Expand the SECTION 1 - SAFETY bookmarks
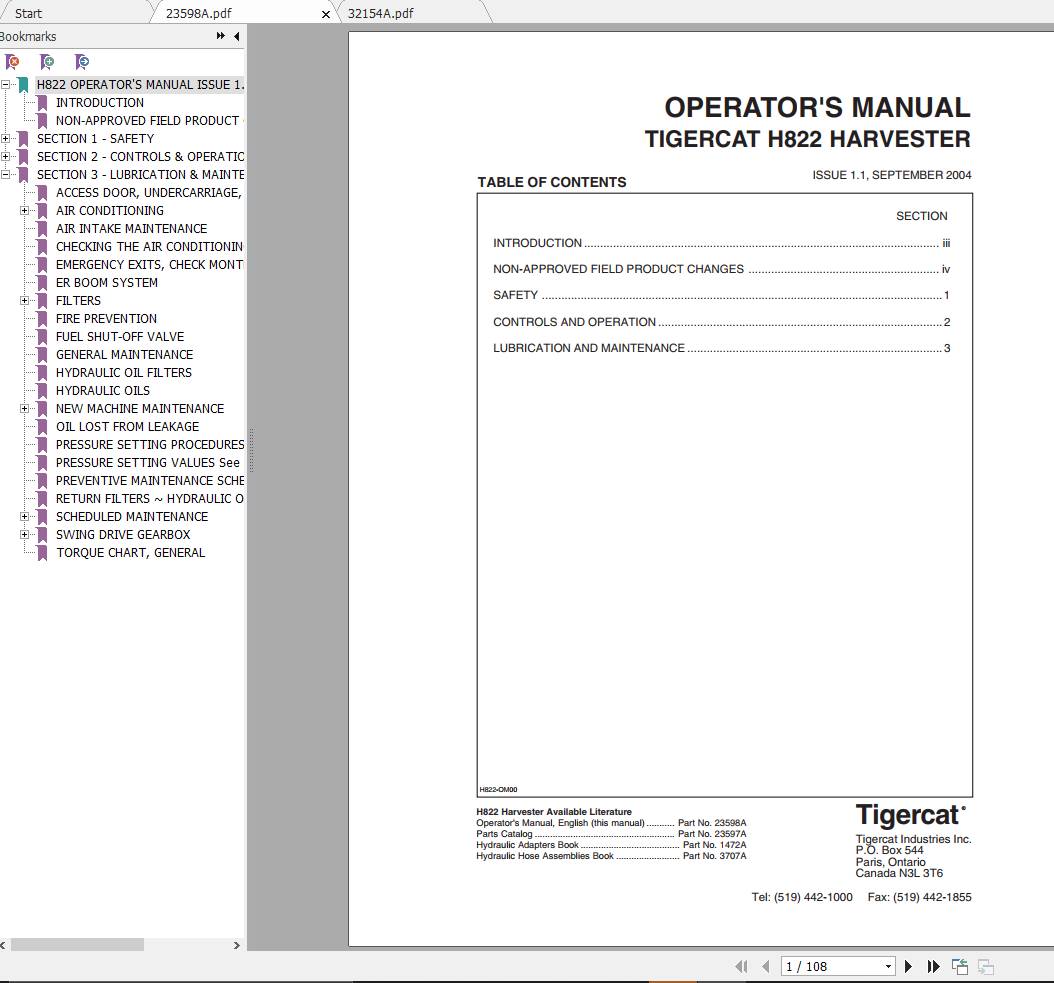This screenshot has width=1054, height=983. [8, 138]
